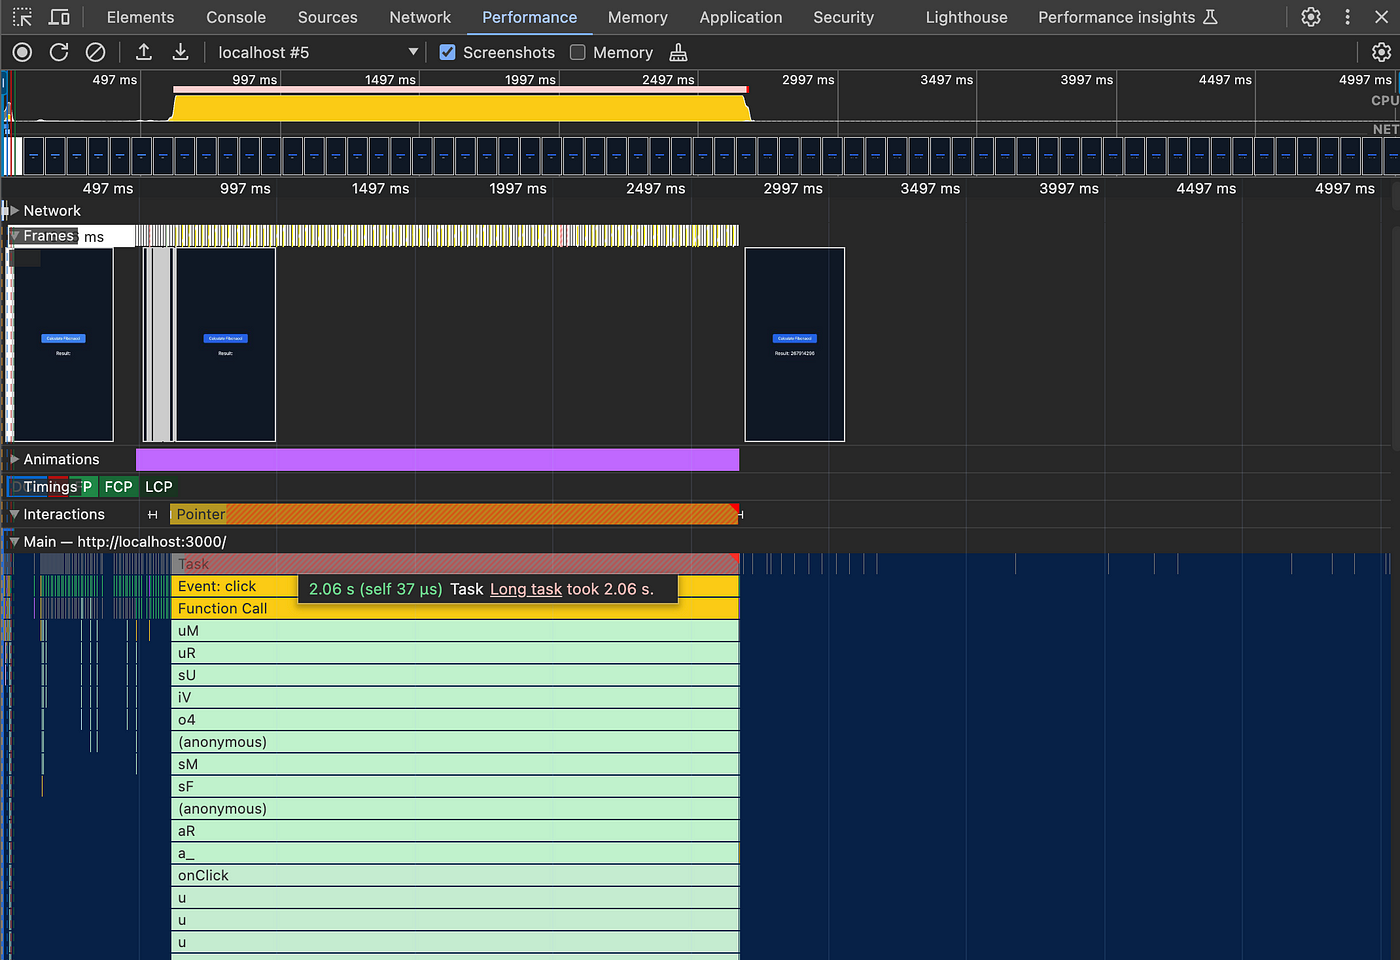Load a profile with the upload icon
The image size is (1400, 960).
tap(144, 52)
